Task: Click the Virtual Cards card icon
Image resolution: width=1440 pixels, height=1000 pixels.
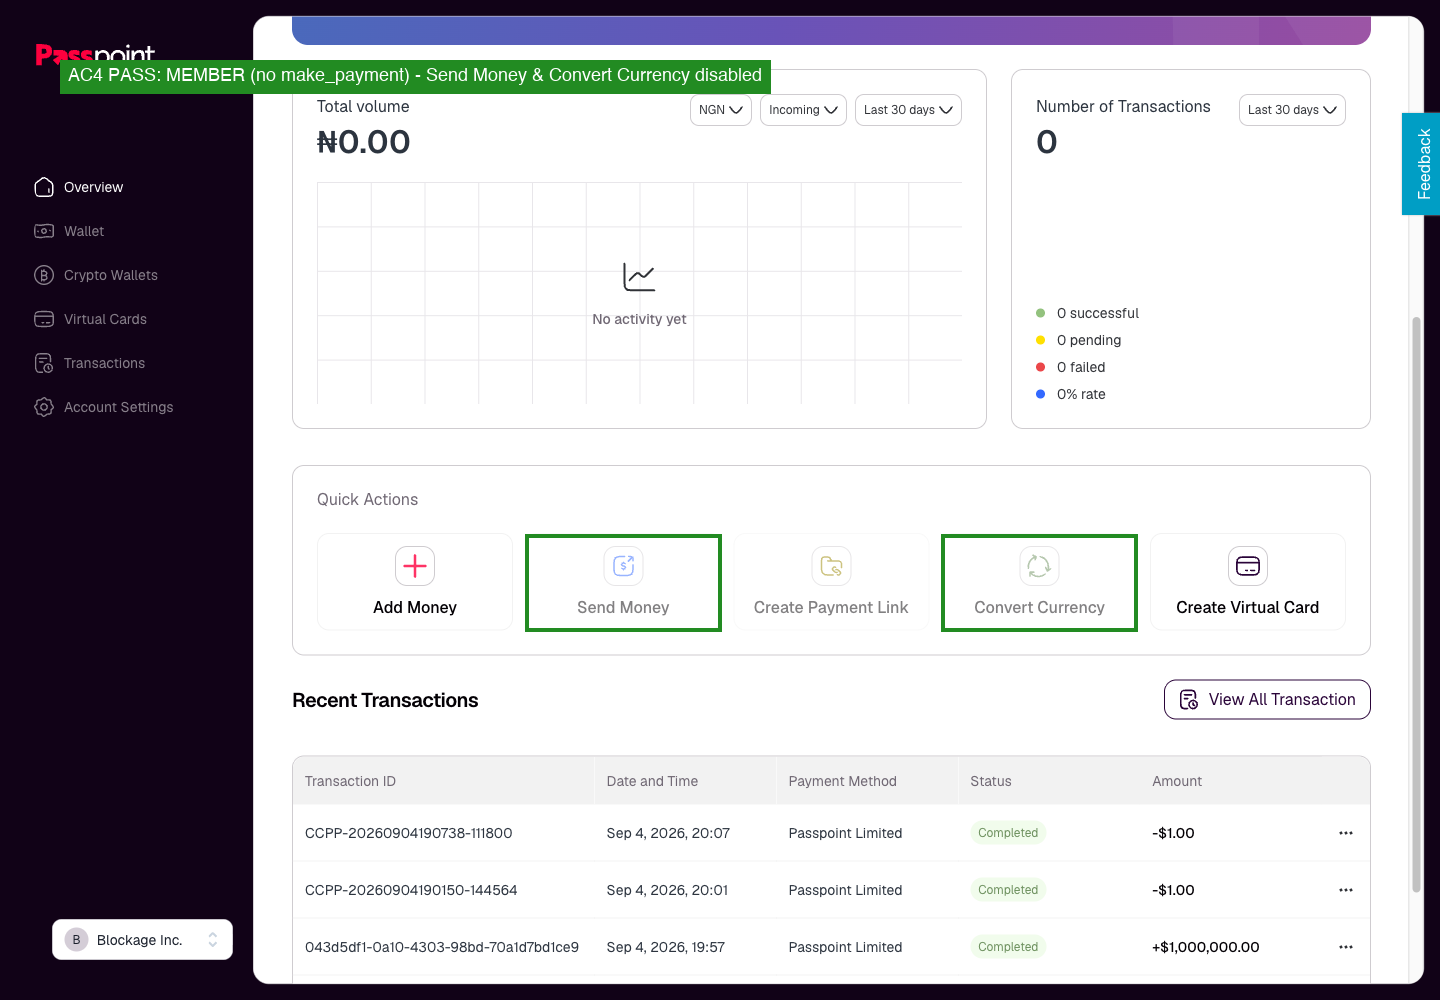Action: [44, 319]
